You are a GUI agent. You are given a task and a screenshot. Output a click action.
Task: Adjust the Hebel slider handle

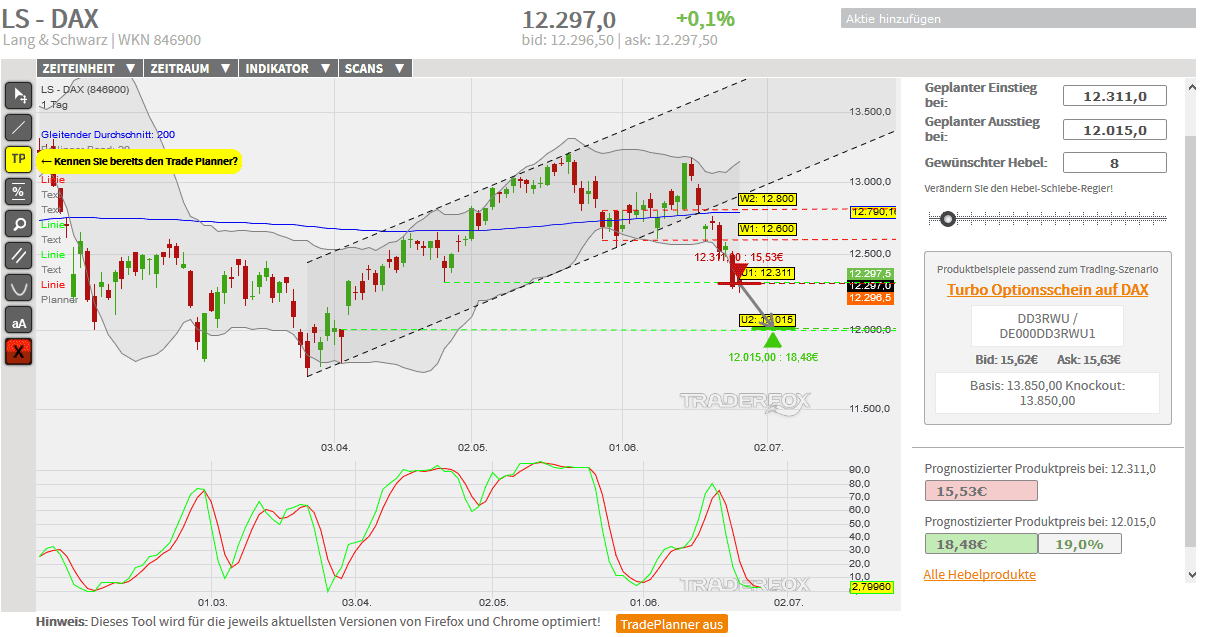coord(948,218)
